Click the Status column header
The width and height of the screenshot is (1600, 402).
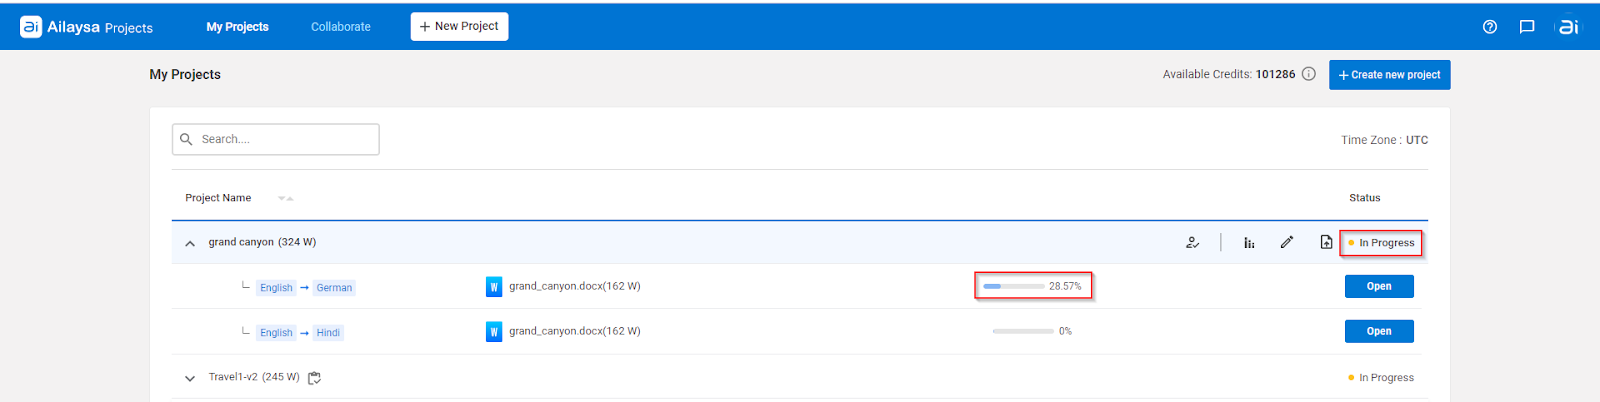point(1364,198)
